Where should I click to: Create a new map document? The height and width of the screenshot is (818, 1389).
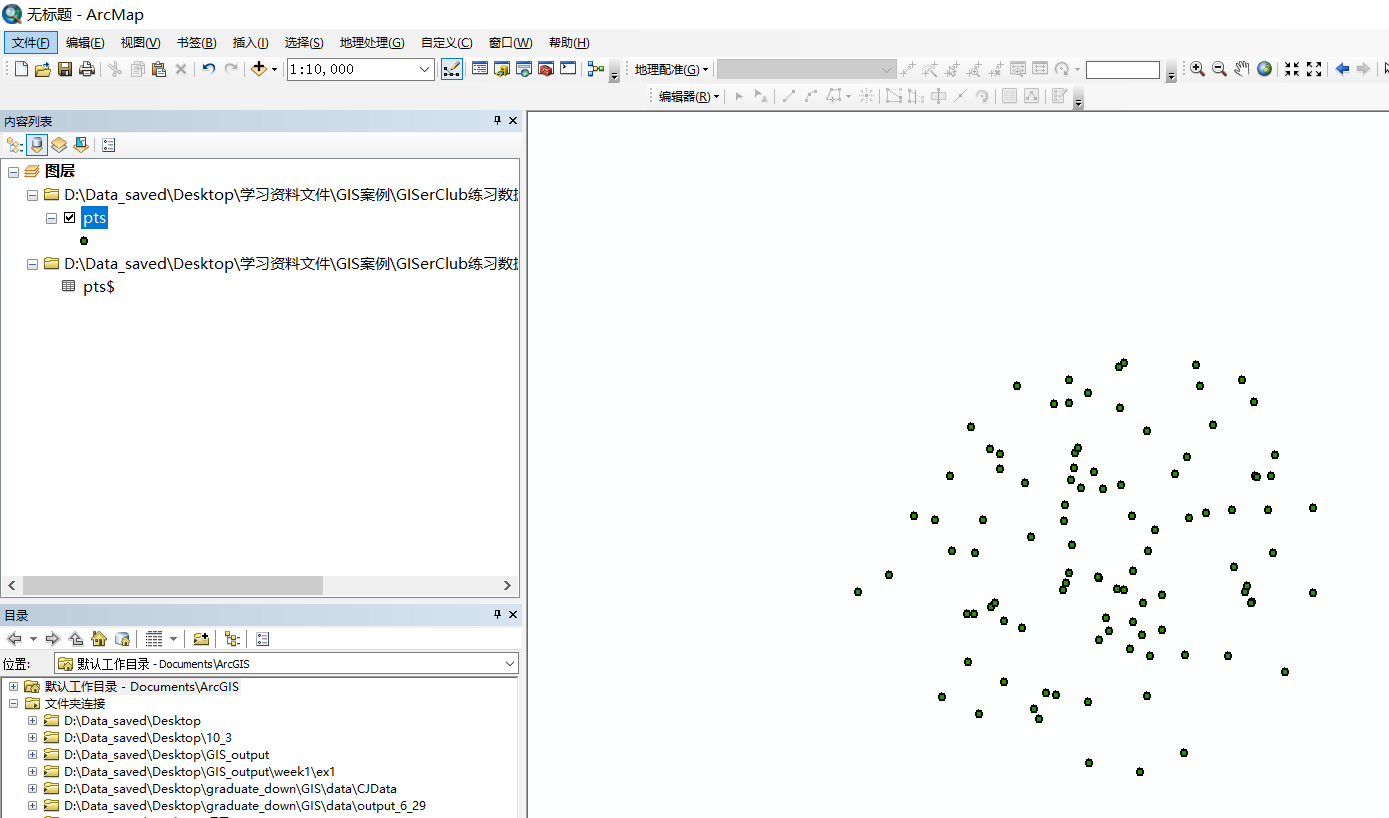tap(22, 69)
